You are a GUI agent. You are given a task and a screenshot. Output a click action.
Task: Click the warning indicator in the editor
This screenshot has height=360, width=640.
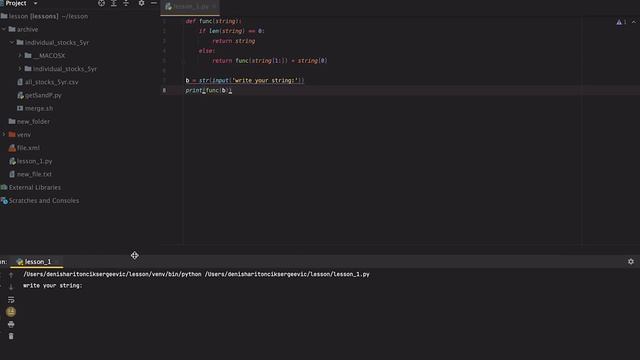(x=621, y=22)
